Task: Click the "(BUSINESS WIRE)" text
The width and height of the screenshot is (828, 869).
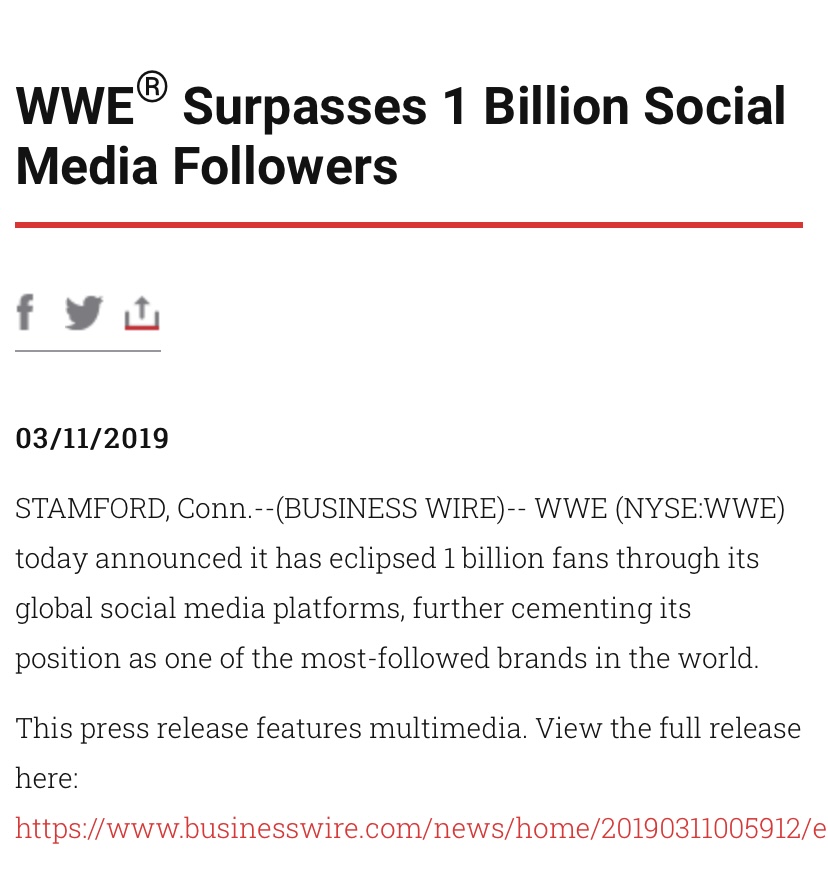Action: click(390, 508)
